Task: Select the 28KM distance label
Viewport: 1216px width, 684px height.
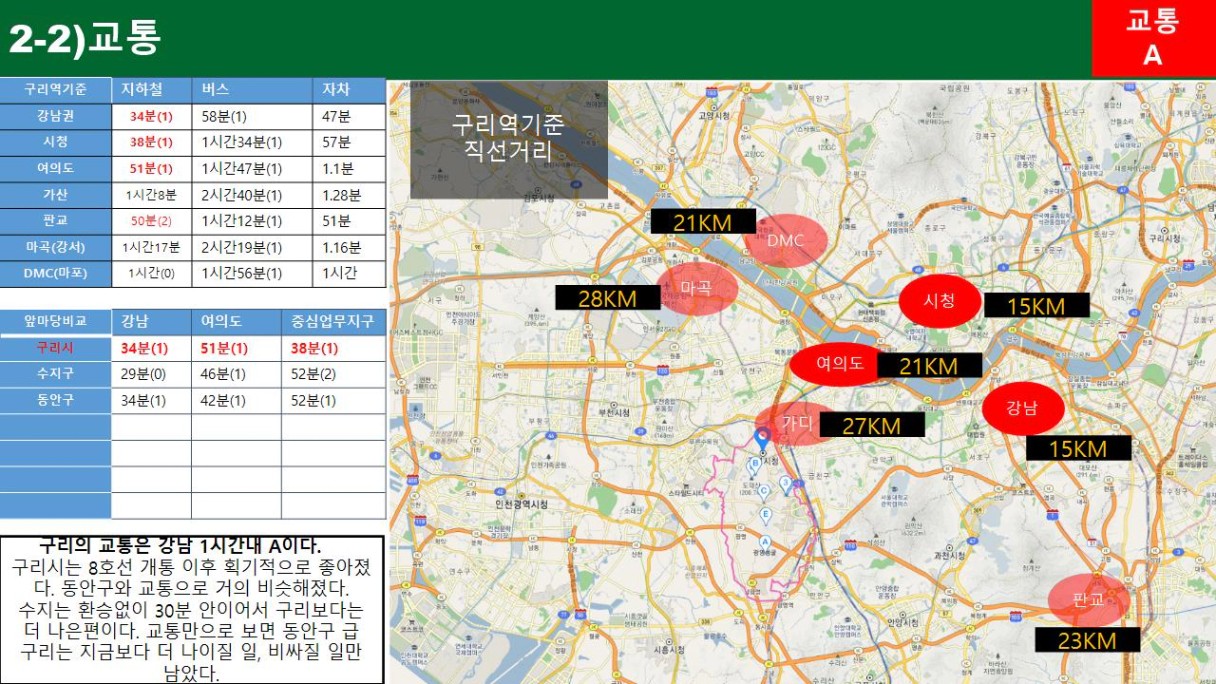Action: point(608,298)
